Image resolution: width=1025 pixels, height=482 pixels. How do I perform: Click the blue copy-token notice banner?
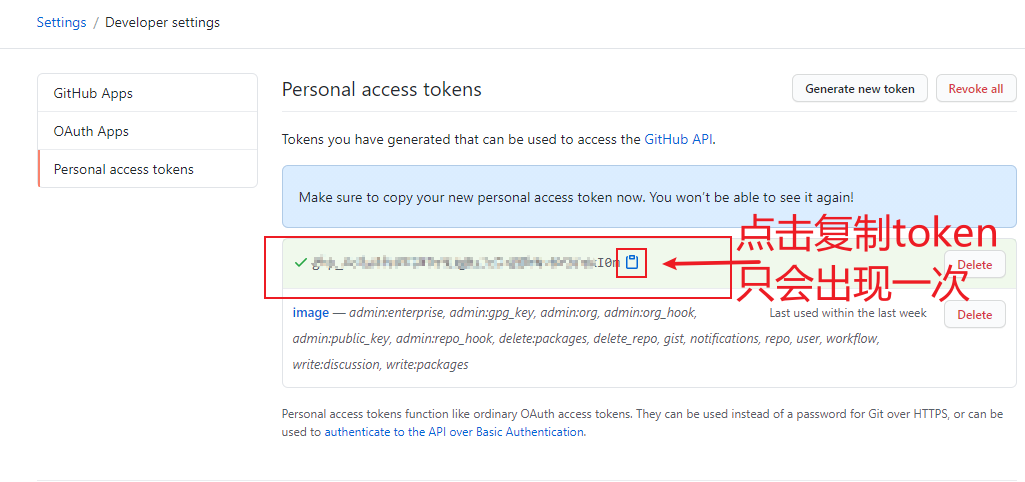[650, 196]
